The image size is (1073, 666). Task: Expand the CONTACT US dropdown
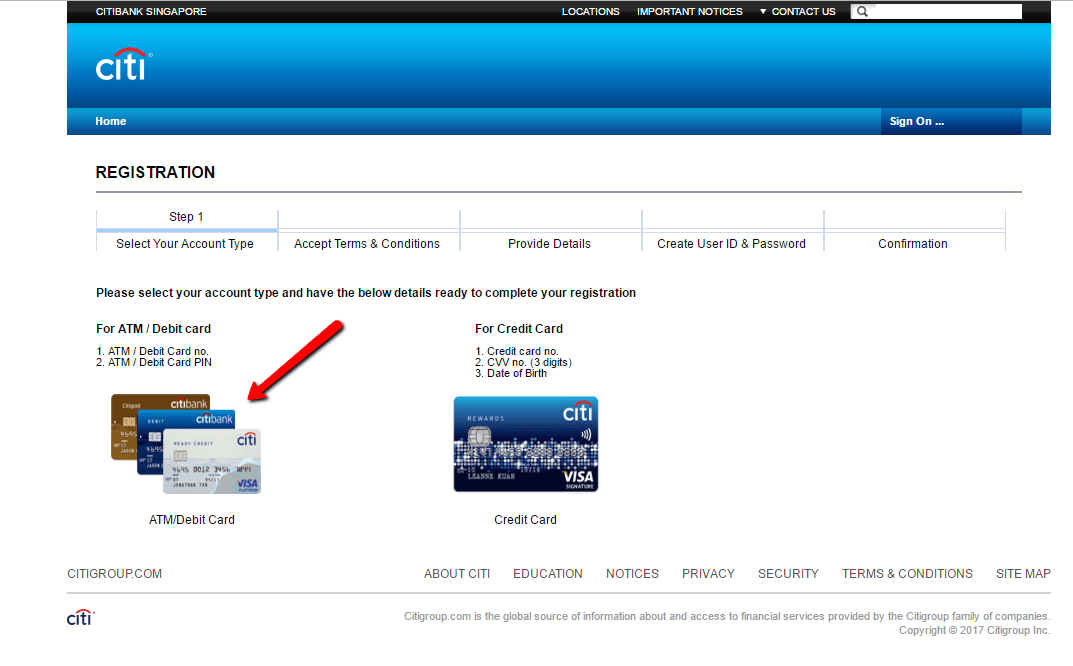797,11
